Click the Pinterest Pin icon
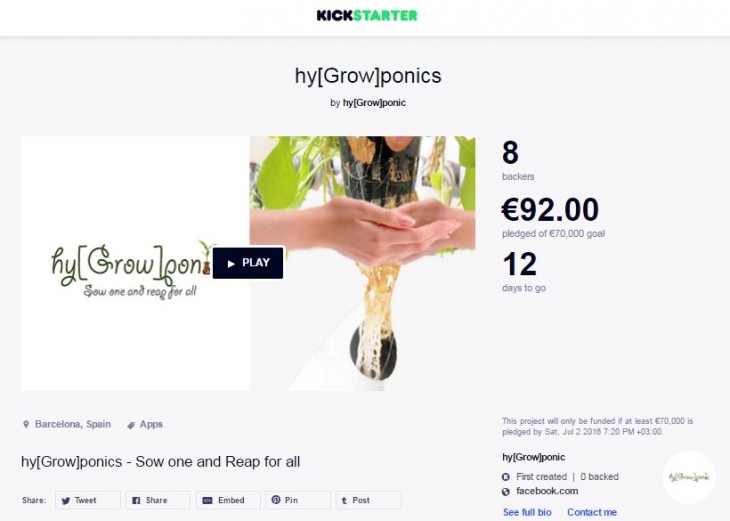The image size is (730, 521). [276, 500]
